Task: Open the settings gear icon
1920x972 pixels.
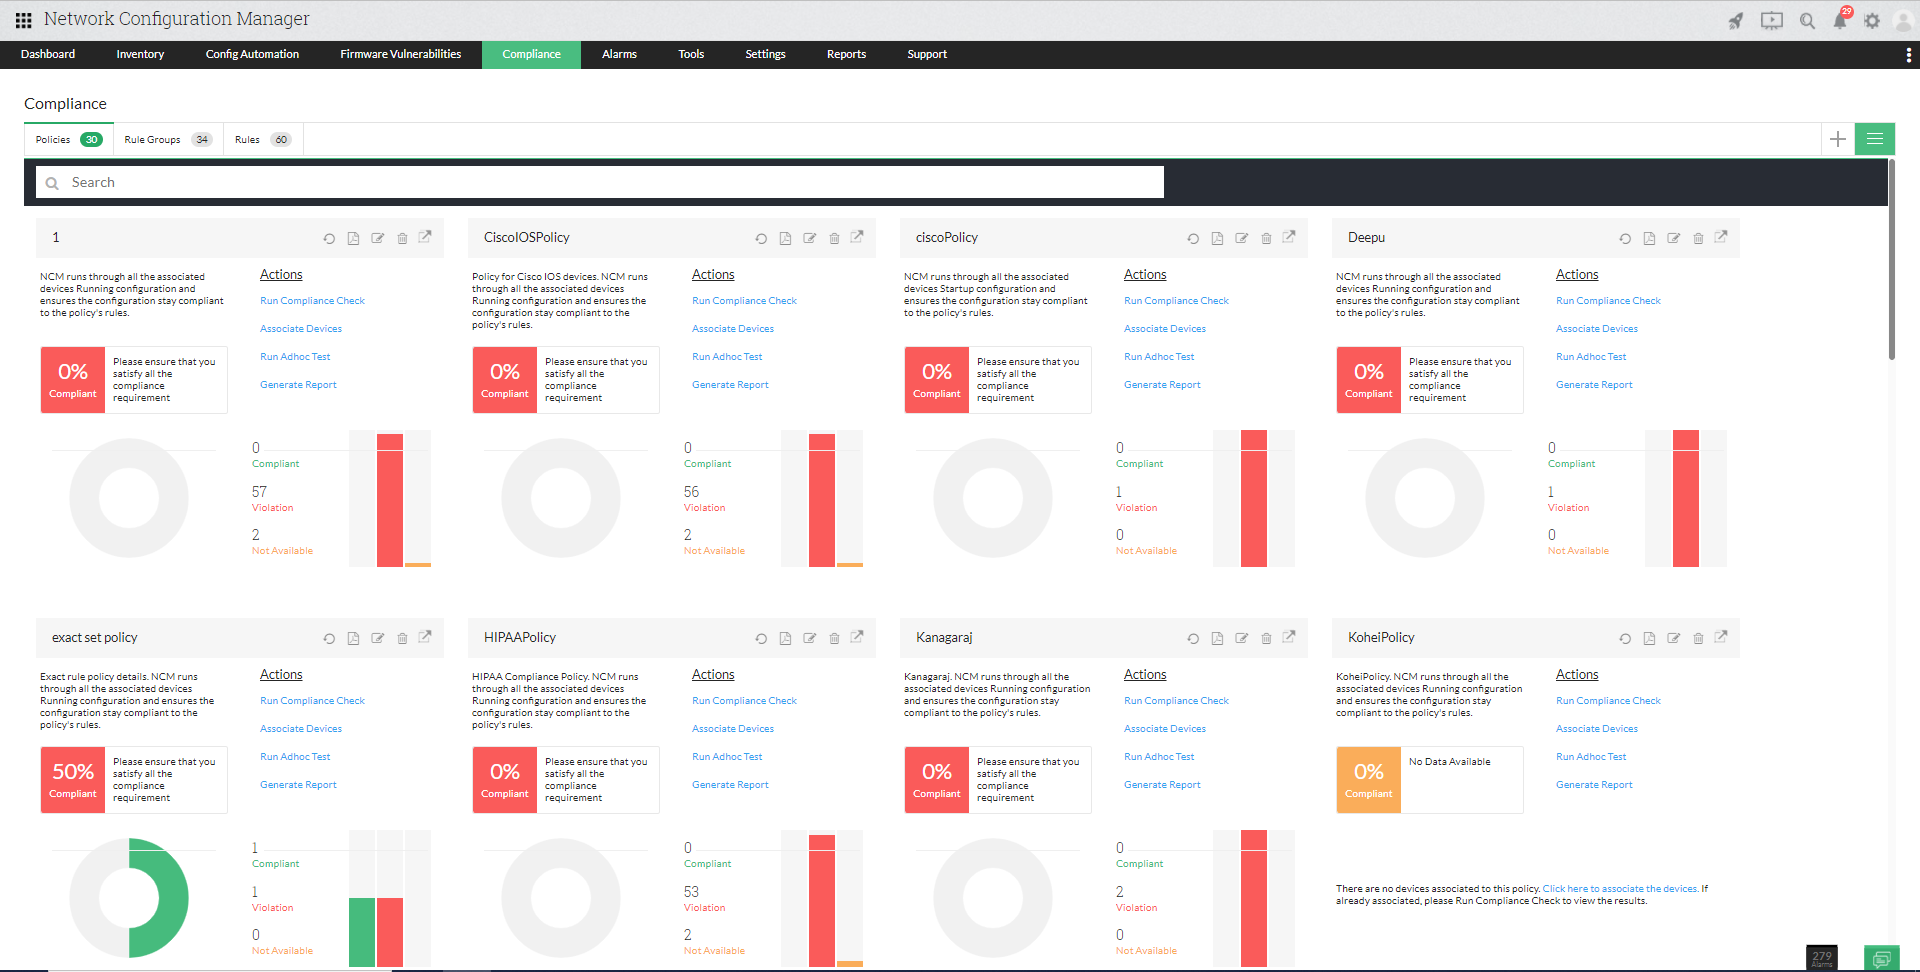Action: 1873,20
